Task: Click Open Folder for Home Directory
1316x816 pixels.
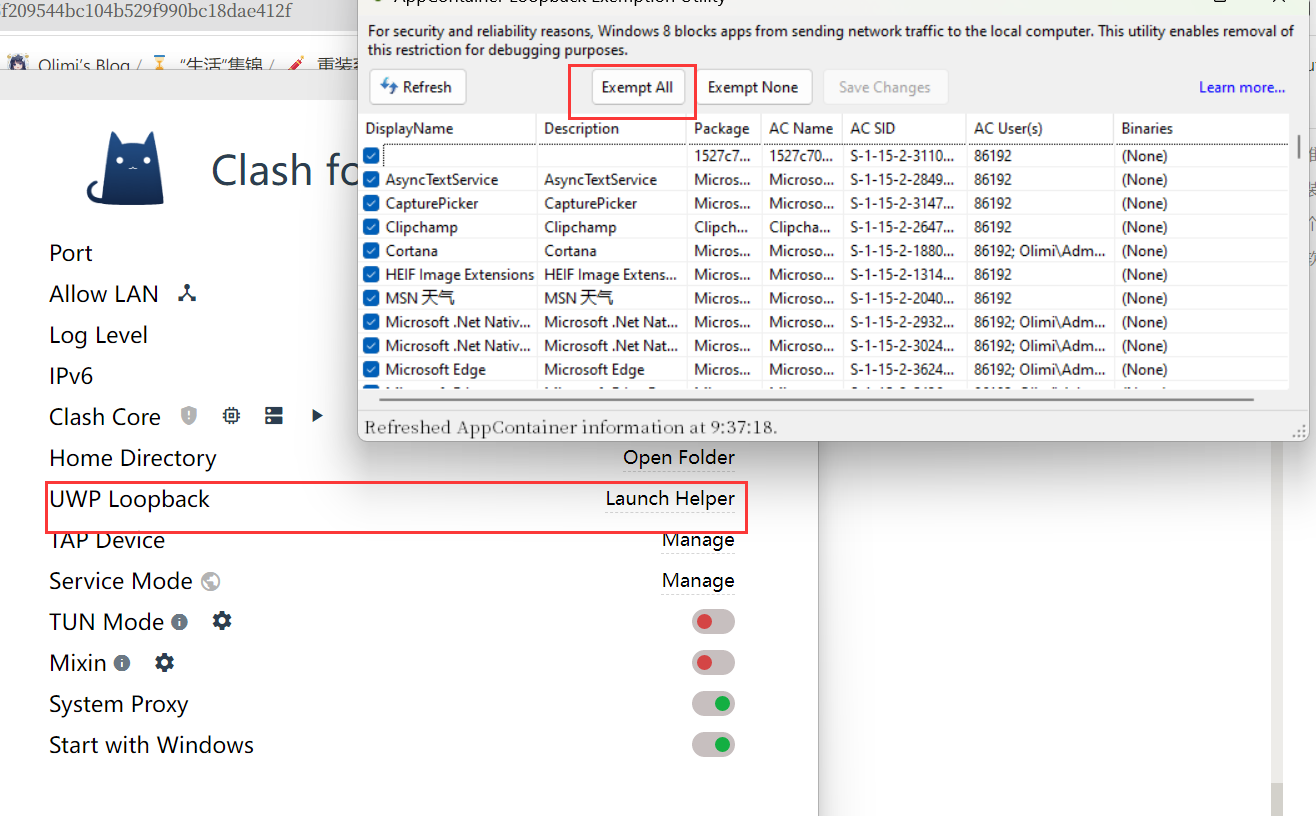Action: point(679,458)
